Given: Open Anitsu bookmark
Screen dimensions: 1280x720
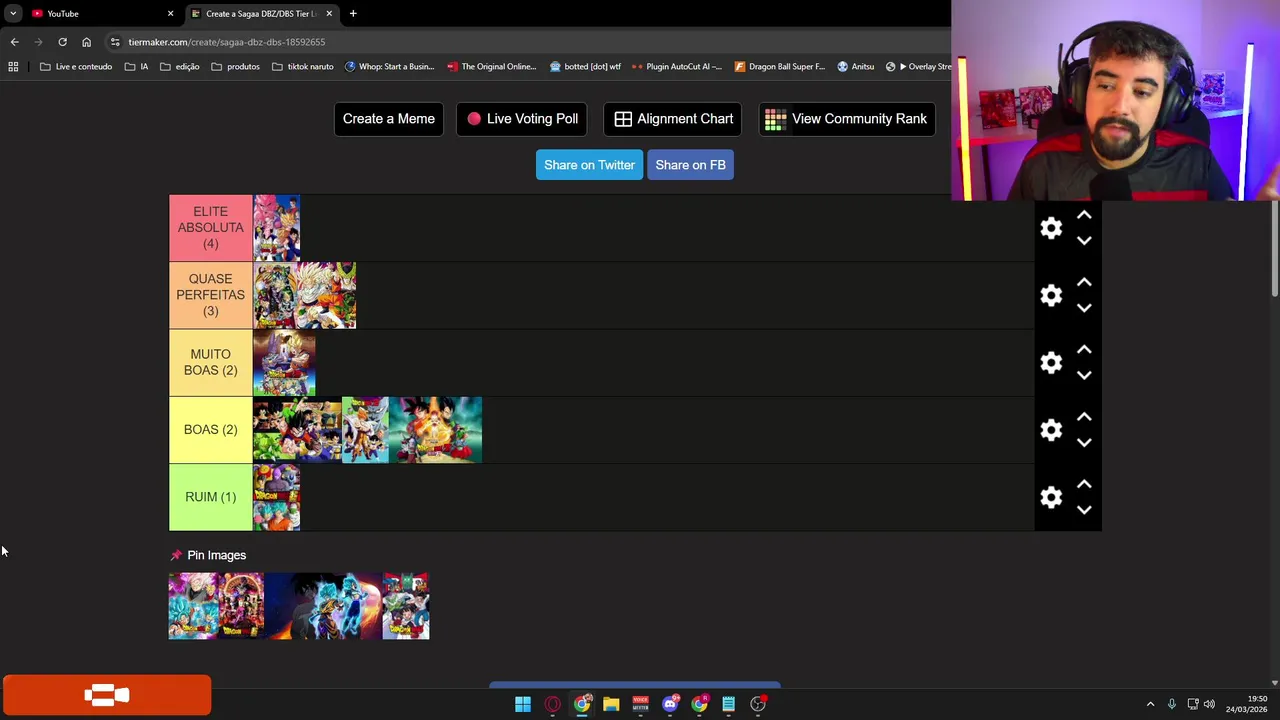Looking at the screenshot, I should point(856,67).
